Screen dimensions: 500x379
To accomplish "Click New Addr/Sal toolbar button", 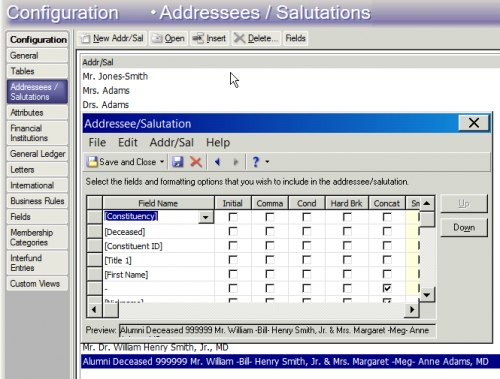I will [112, 38].
